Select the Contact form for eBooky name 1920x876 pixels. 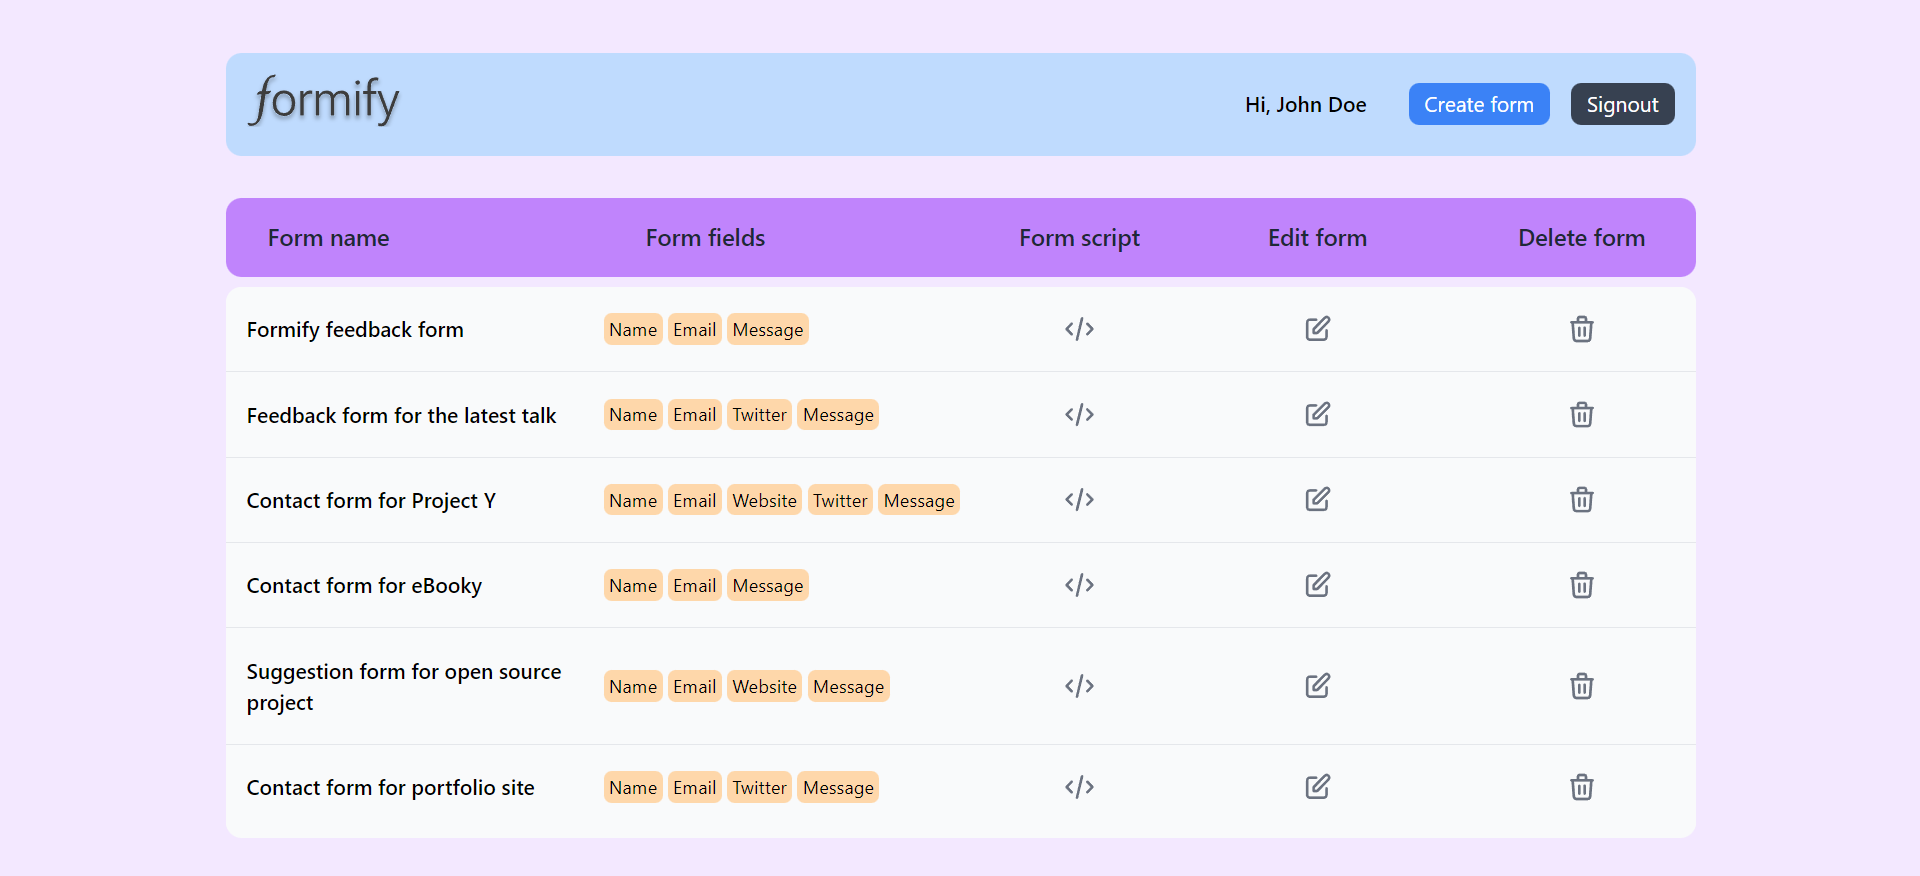(x=364, y=586)
